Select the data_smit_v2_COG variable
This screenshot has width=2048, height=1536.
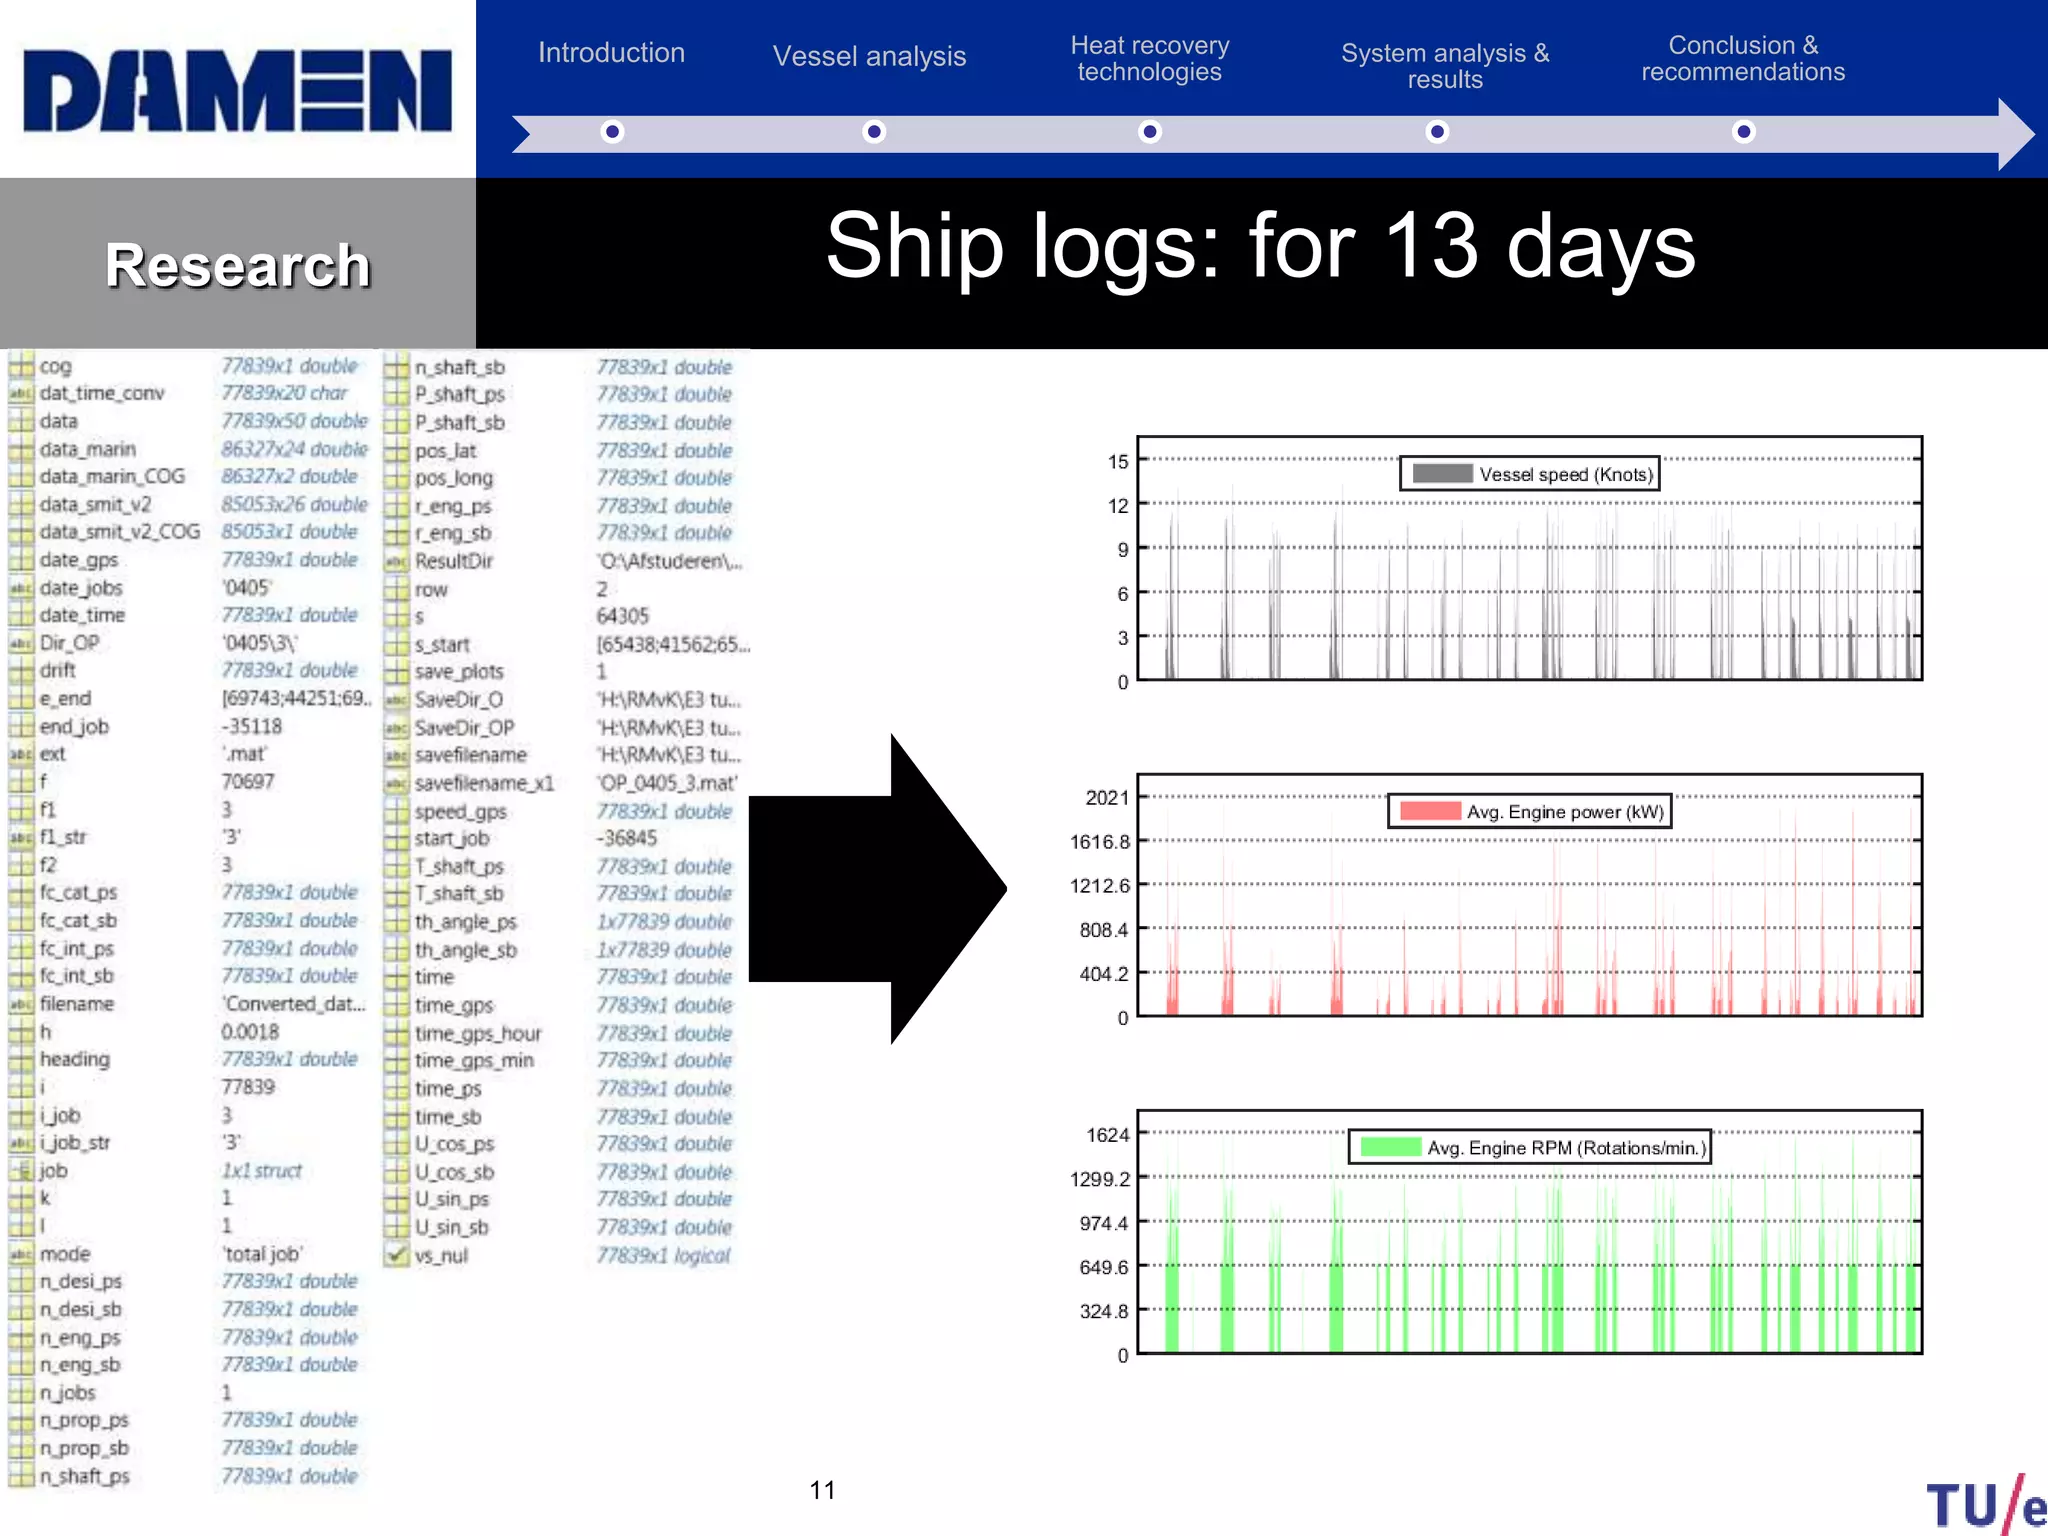pyautogui.click(x=119, y=532)
